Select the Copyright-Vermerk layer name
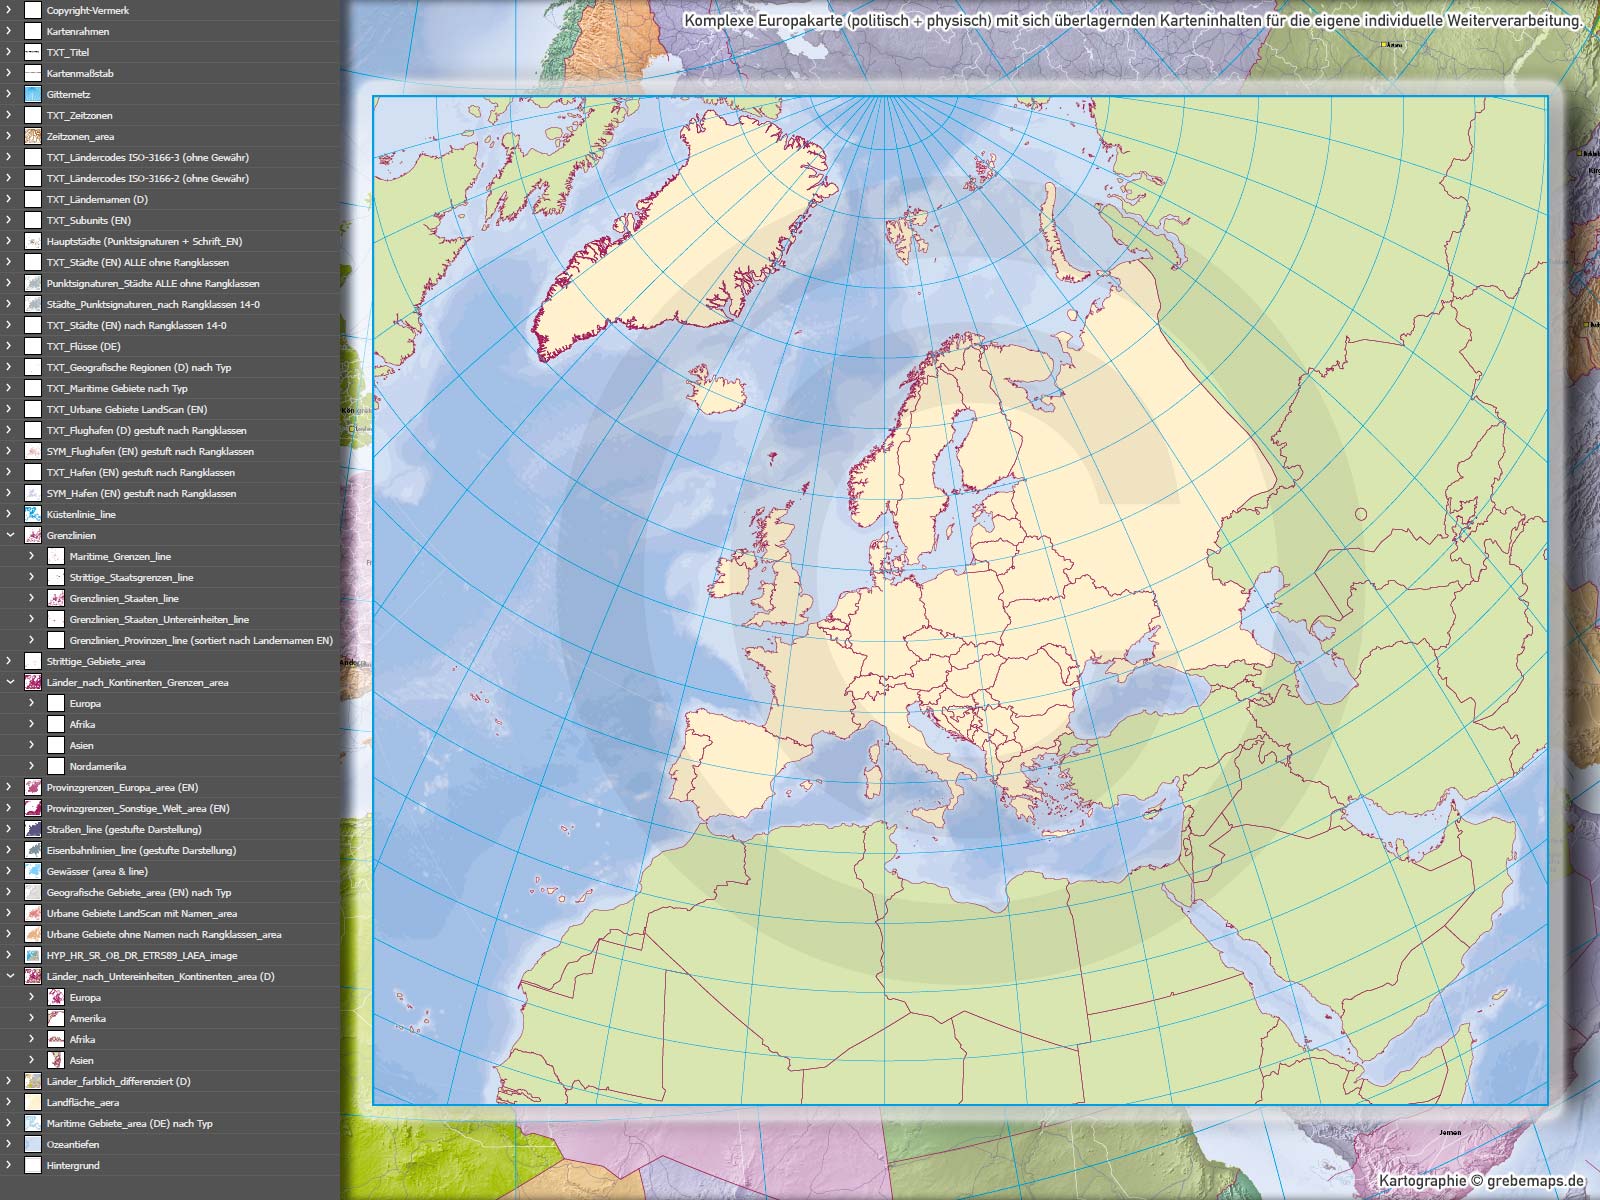The height and width of the screenshot is (1200, 1600). point(88,10)
